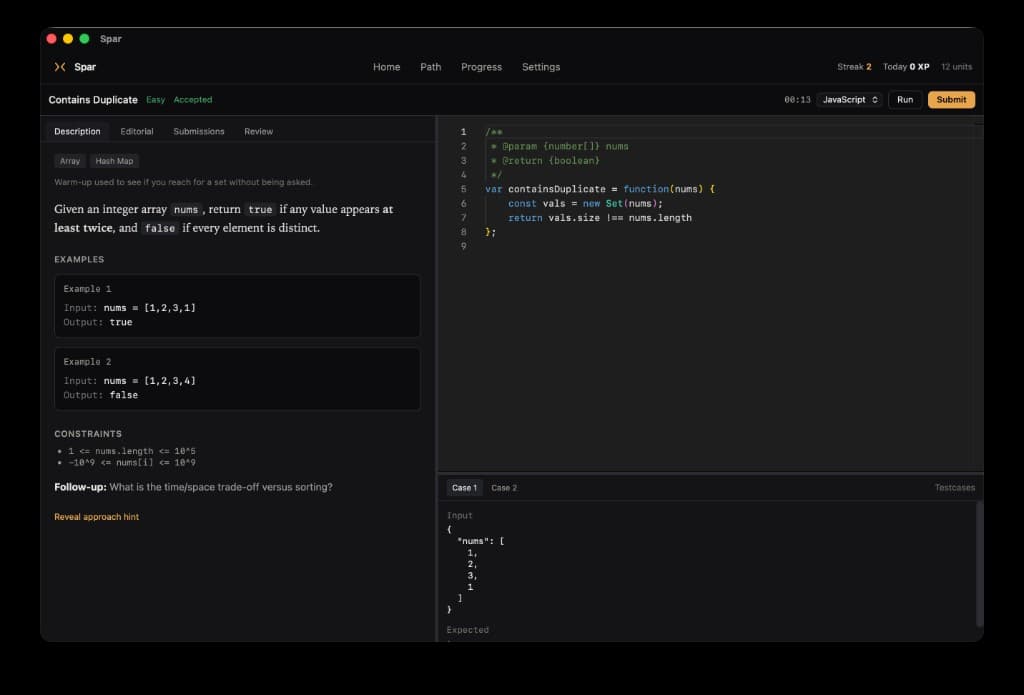Click the Array tag
This screenshot has width=1024, height=695.
[70, 161]
